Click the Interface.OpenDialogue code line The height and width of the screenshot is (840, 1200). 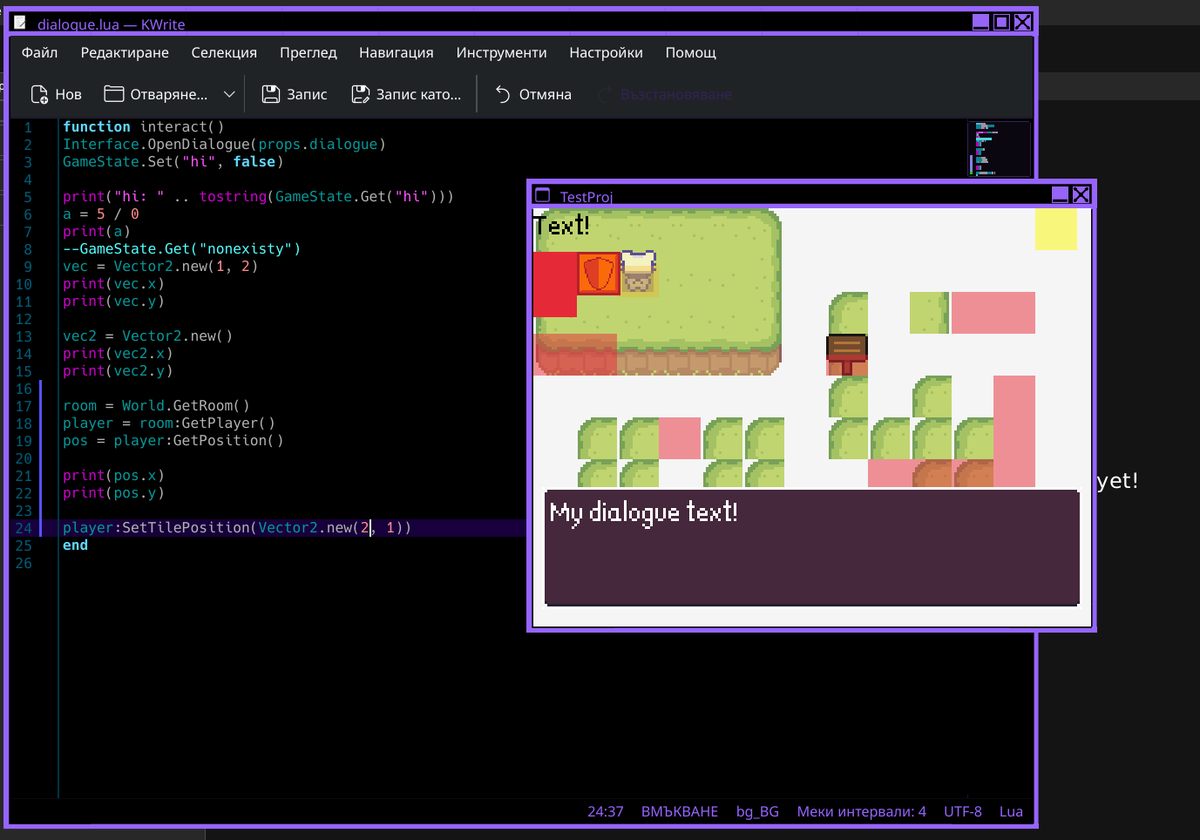click(x=224, y=144)
